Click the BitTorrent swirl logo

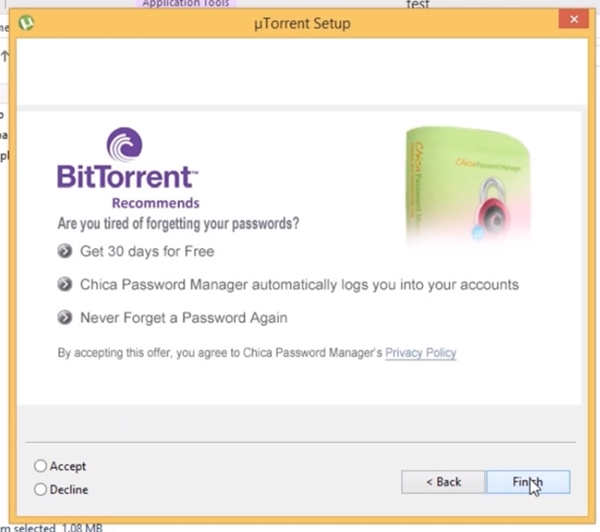[124, 145]
